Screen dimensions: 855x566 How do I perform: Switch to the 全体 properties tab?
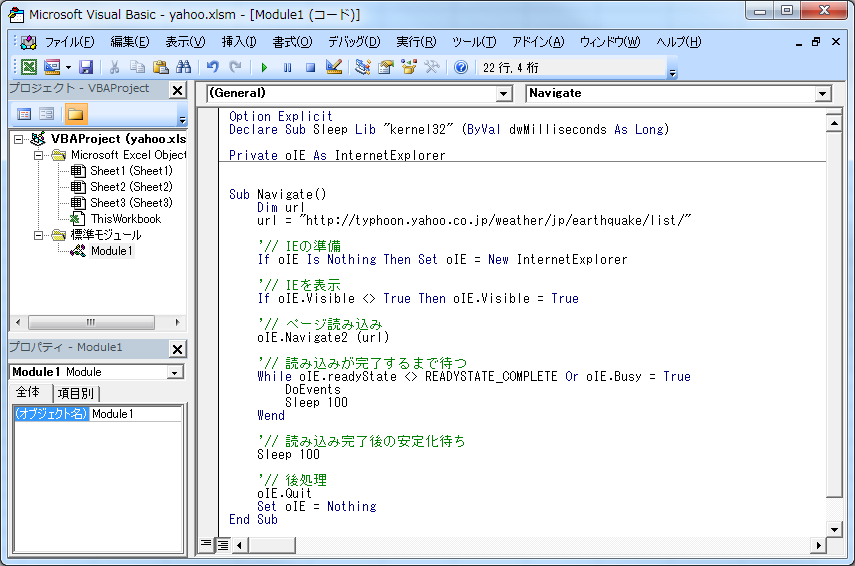pyautogui.click(x=27, y=392)
